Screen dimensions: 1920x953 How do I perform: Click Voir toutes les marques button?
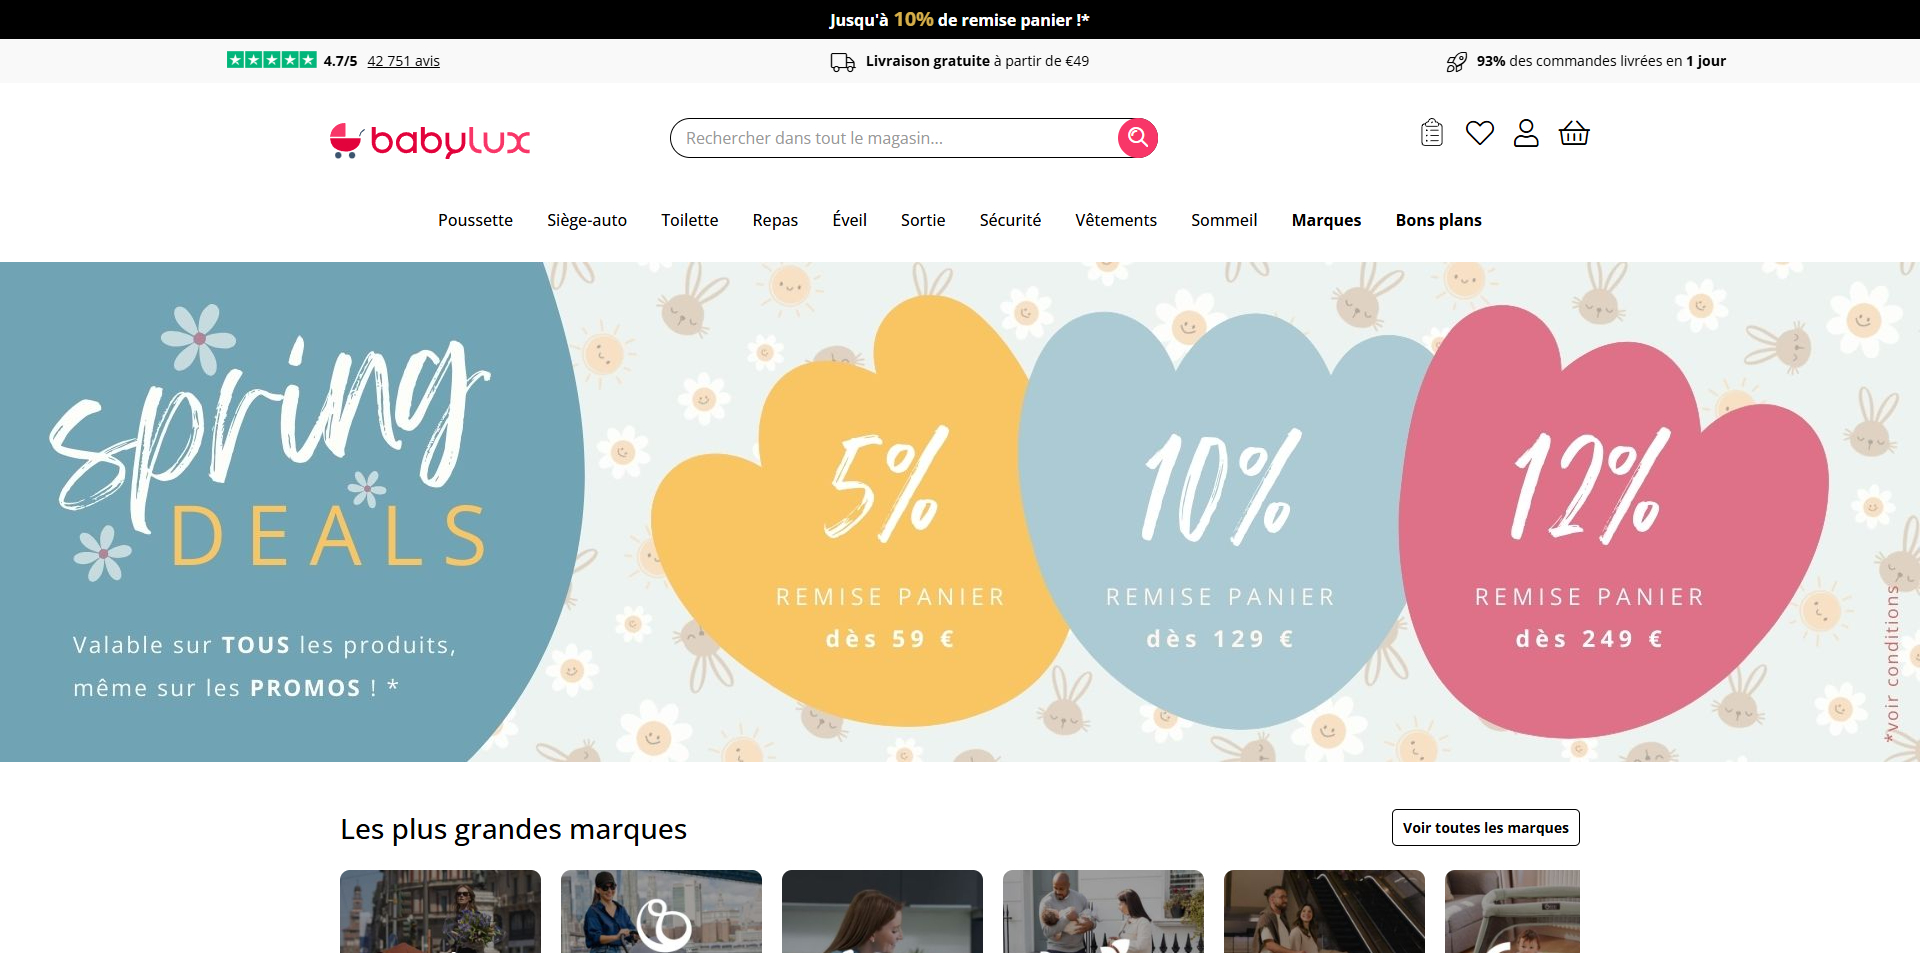pyautogui.click(x=1485, y=827)
